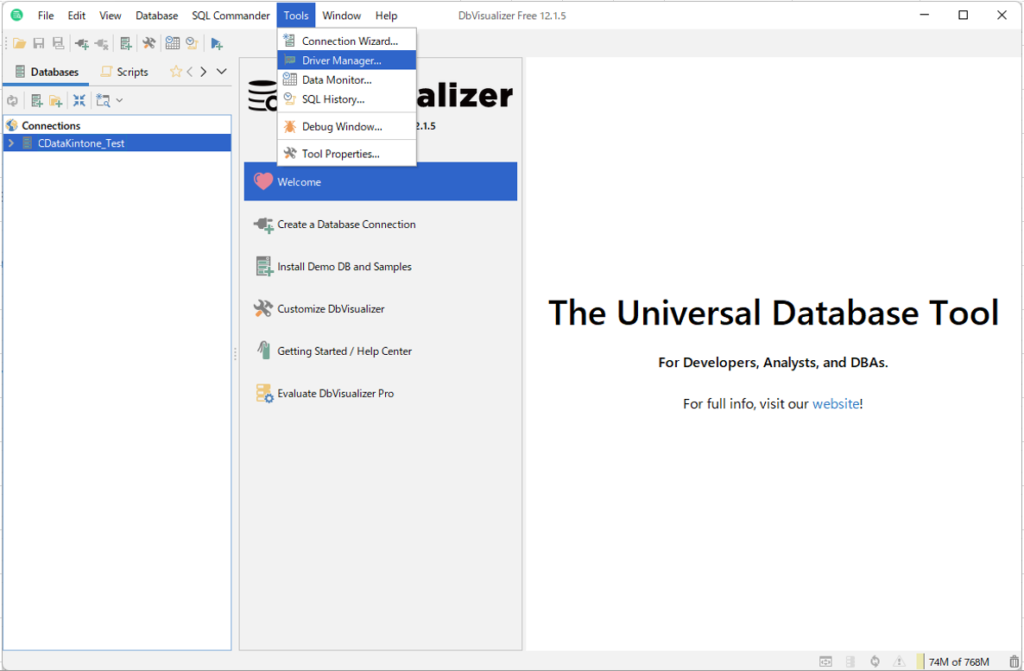
Task: Click the filter search icon in Databases toolbar
Action: point(103,101)
